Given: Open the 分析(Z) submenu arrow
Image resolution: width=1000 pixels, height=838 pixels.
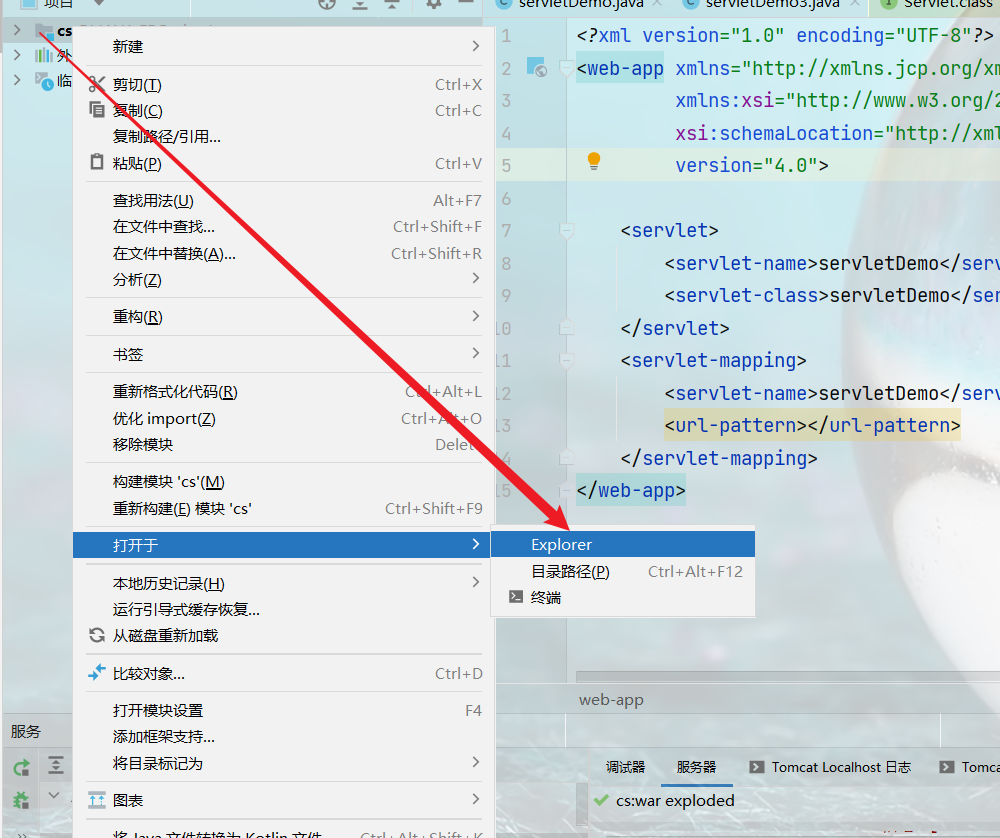Looking at the screenshot, I should (x=476, y=278).
